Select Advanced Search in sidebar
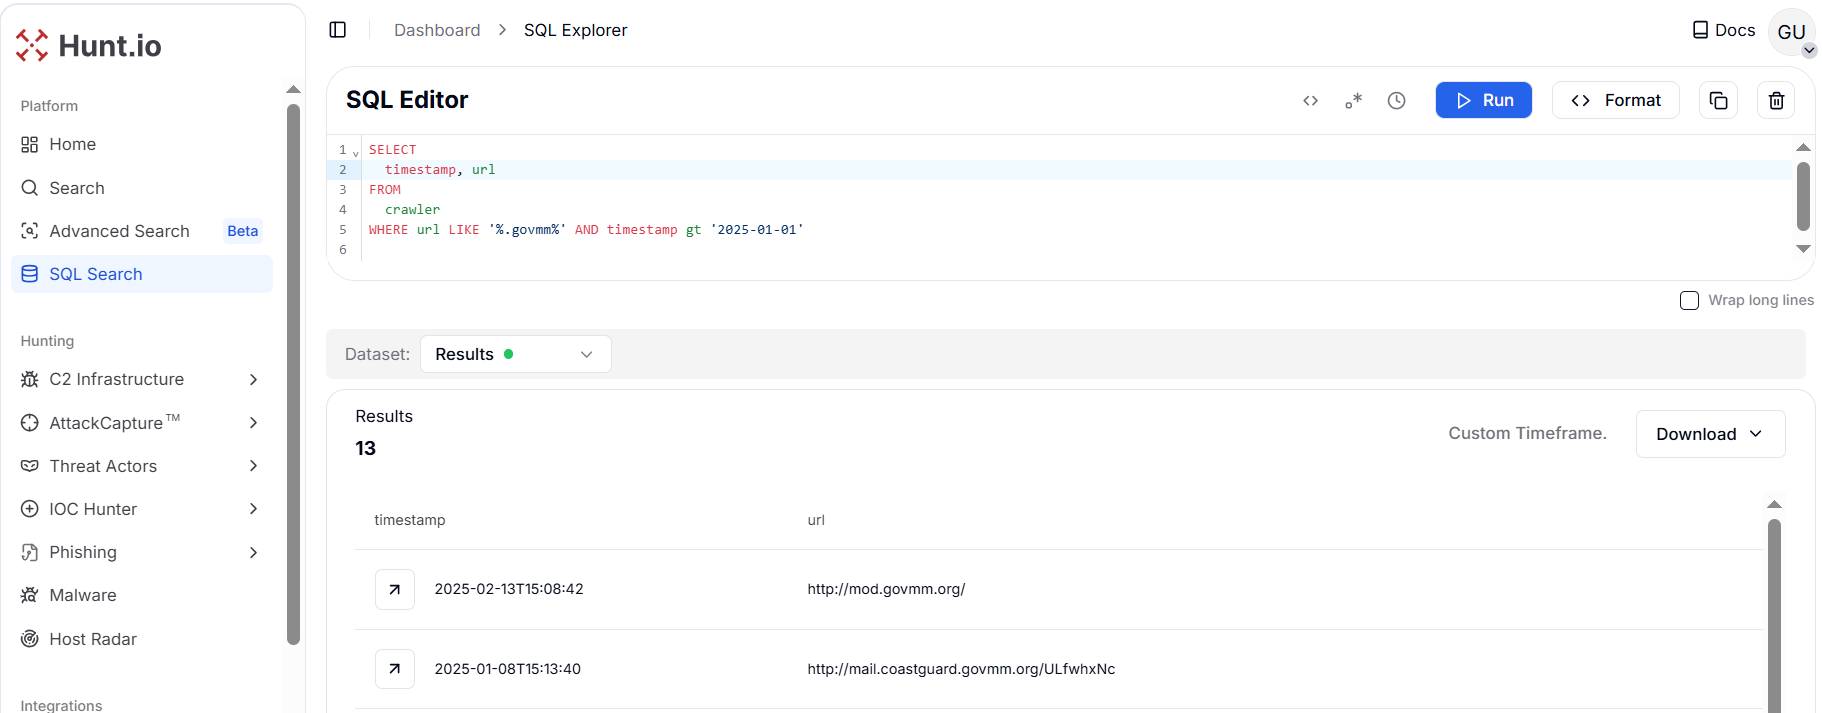 (119, 231)
